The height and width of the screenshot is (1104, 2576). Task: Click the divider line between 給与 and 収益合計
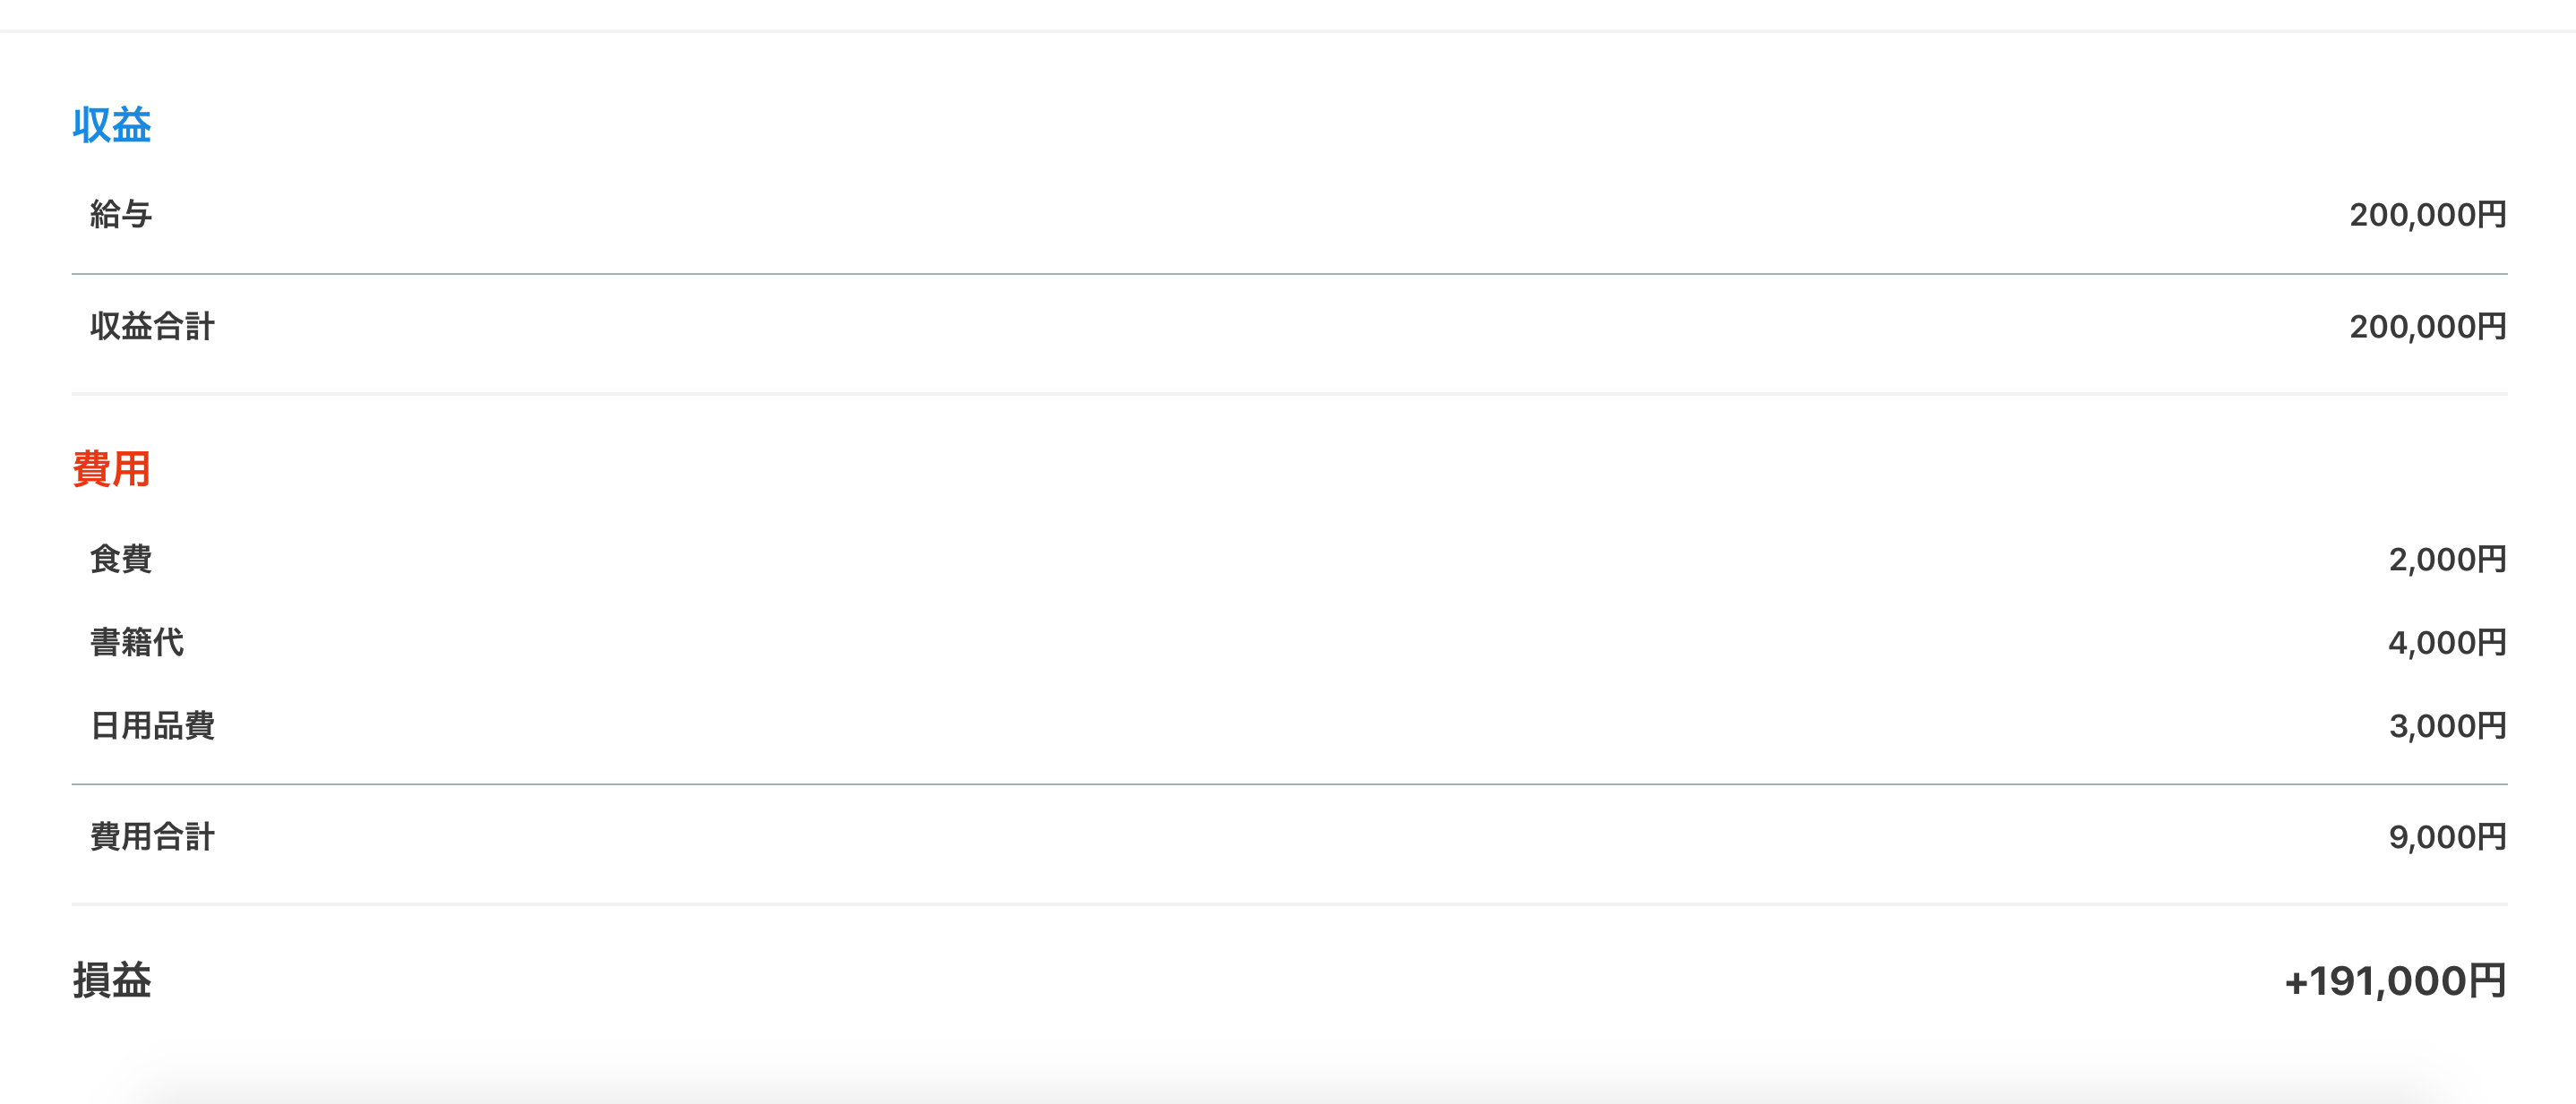pos(1288,273)
